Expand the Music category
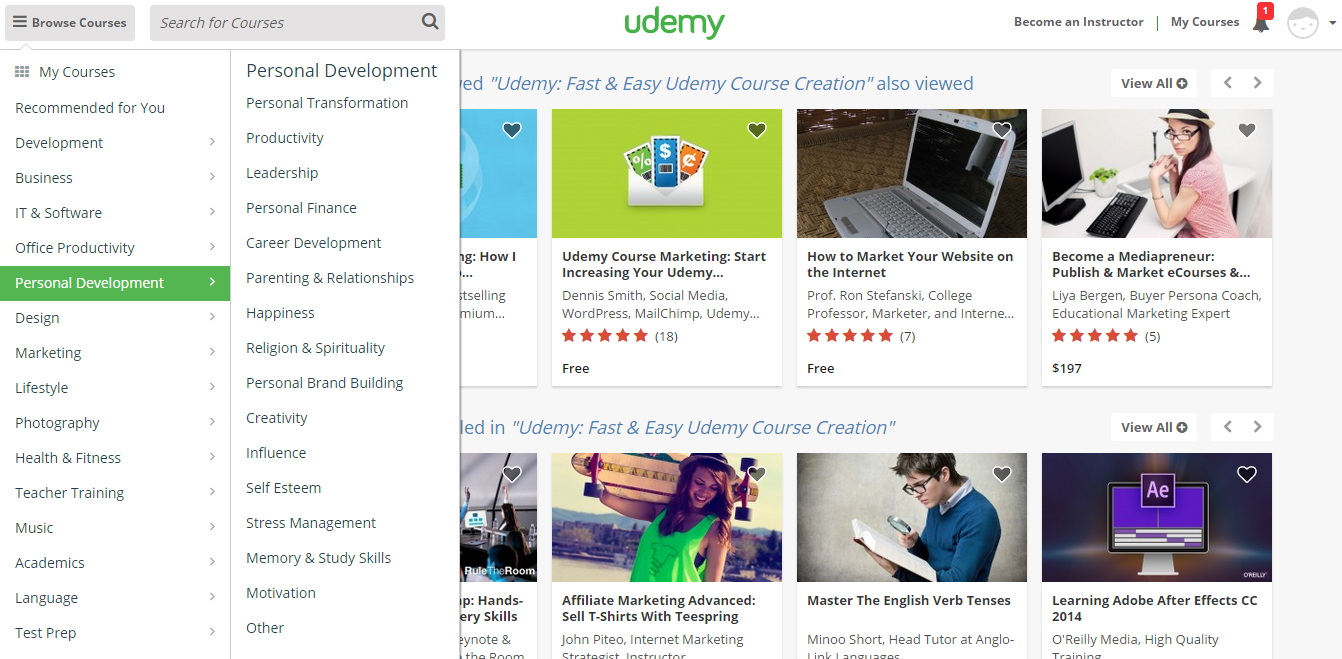The image size is (1342, 659). pyautogui.click(x=115, y=528)
